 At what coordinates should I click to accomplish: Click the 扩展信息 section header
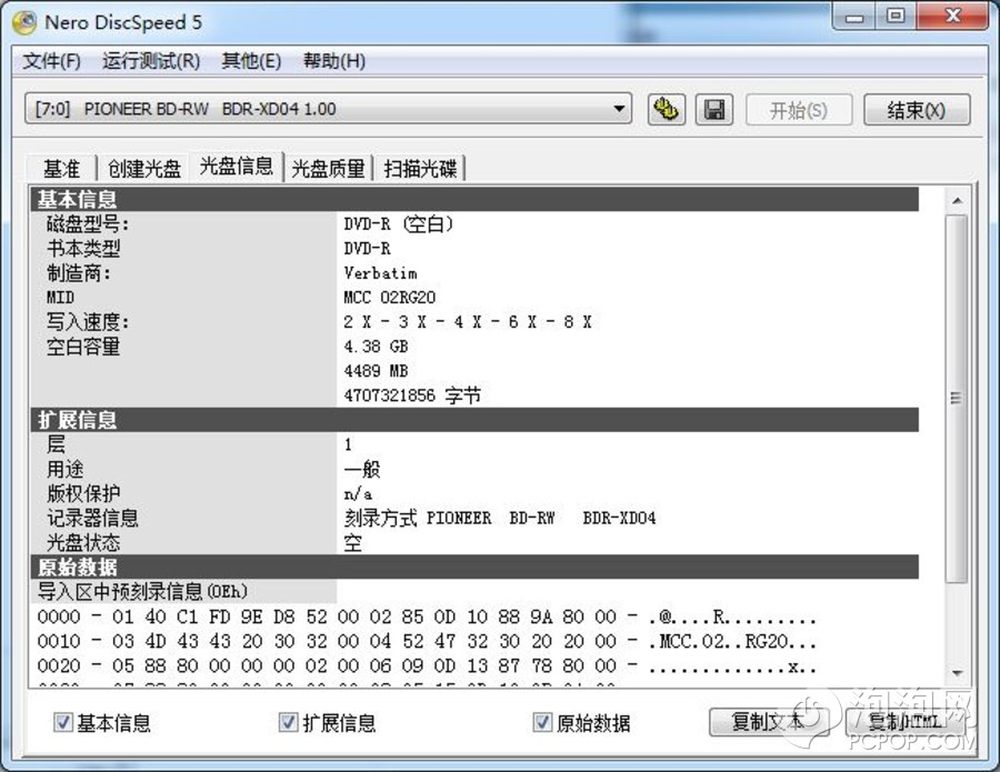pyautogui.click(x=474, y=420)
